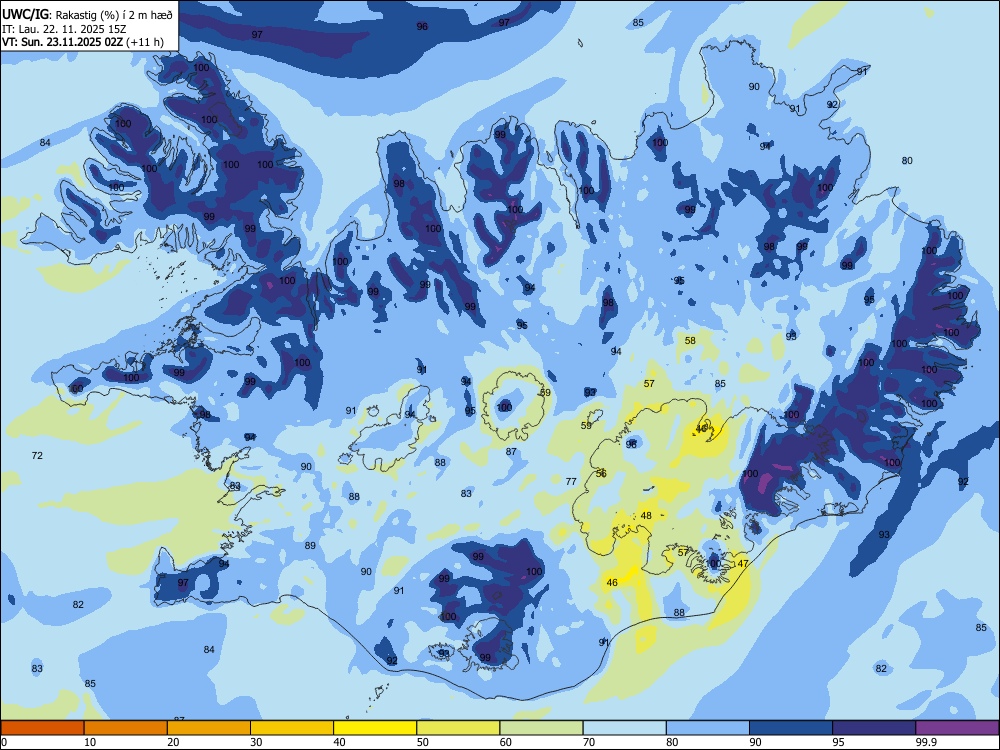1000x750 pixels.
Task: Click the legend tick label '50'
Action: 423,742
